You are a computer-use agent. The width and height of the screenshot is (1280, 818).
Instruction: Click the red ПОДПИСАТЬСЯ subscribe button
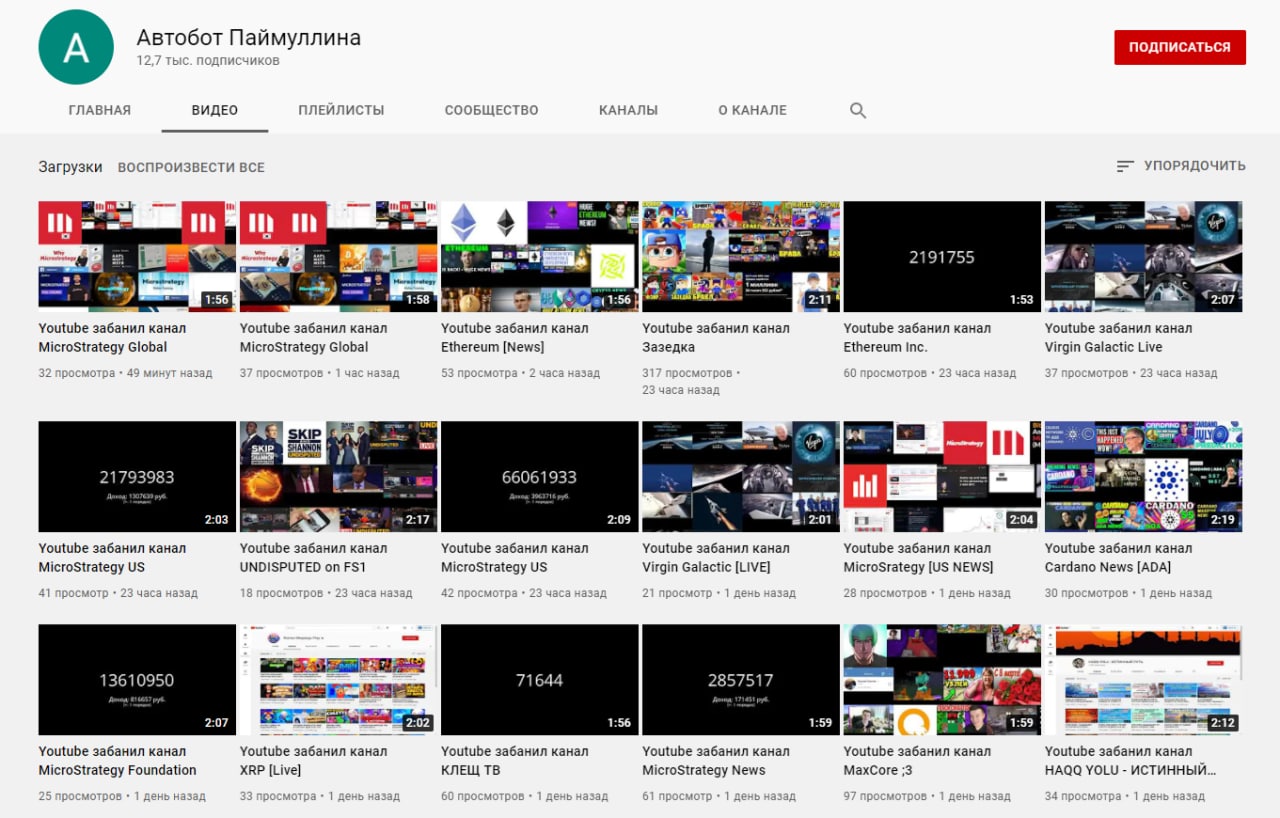1180,47
